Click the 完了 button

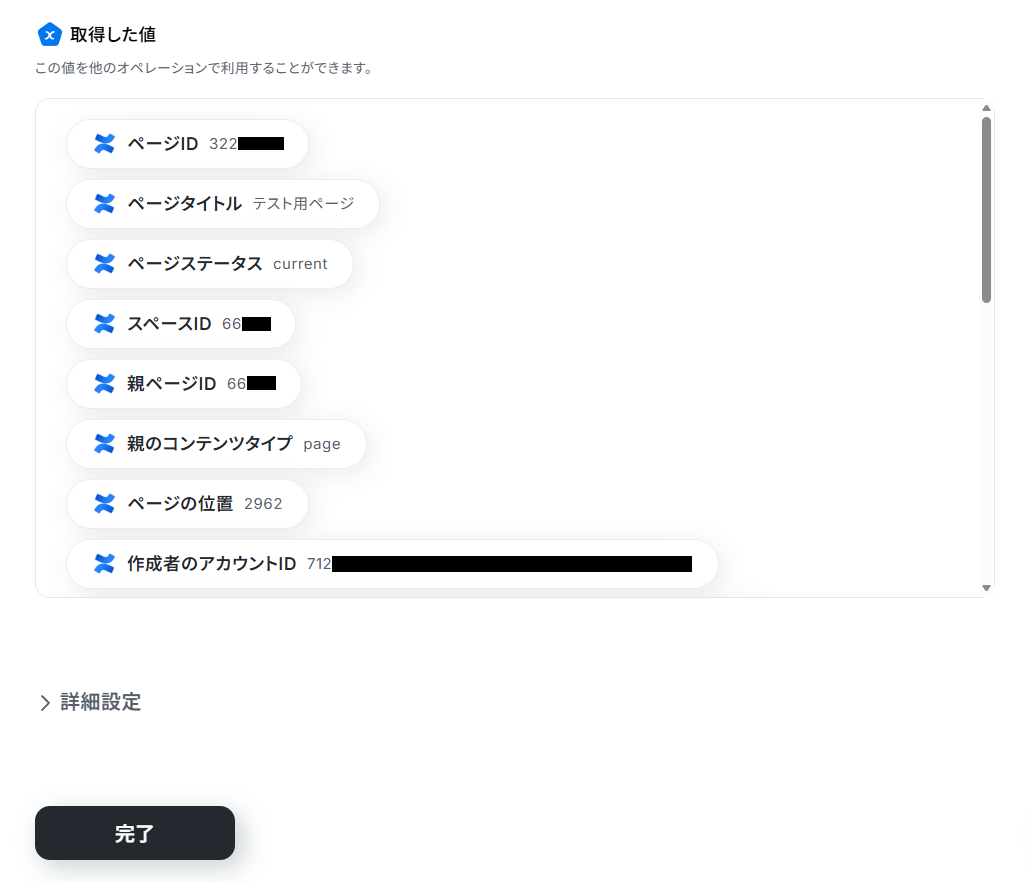(x=135, y=833)
